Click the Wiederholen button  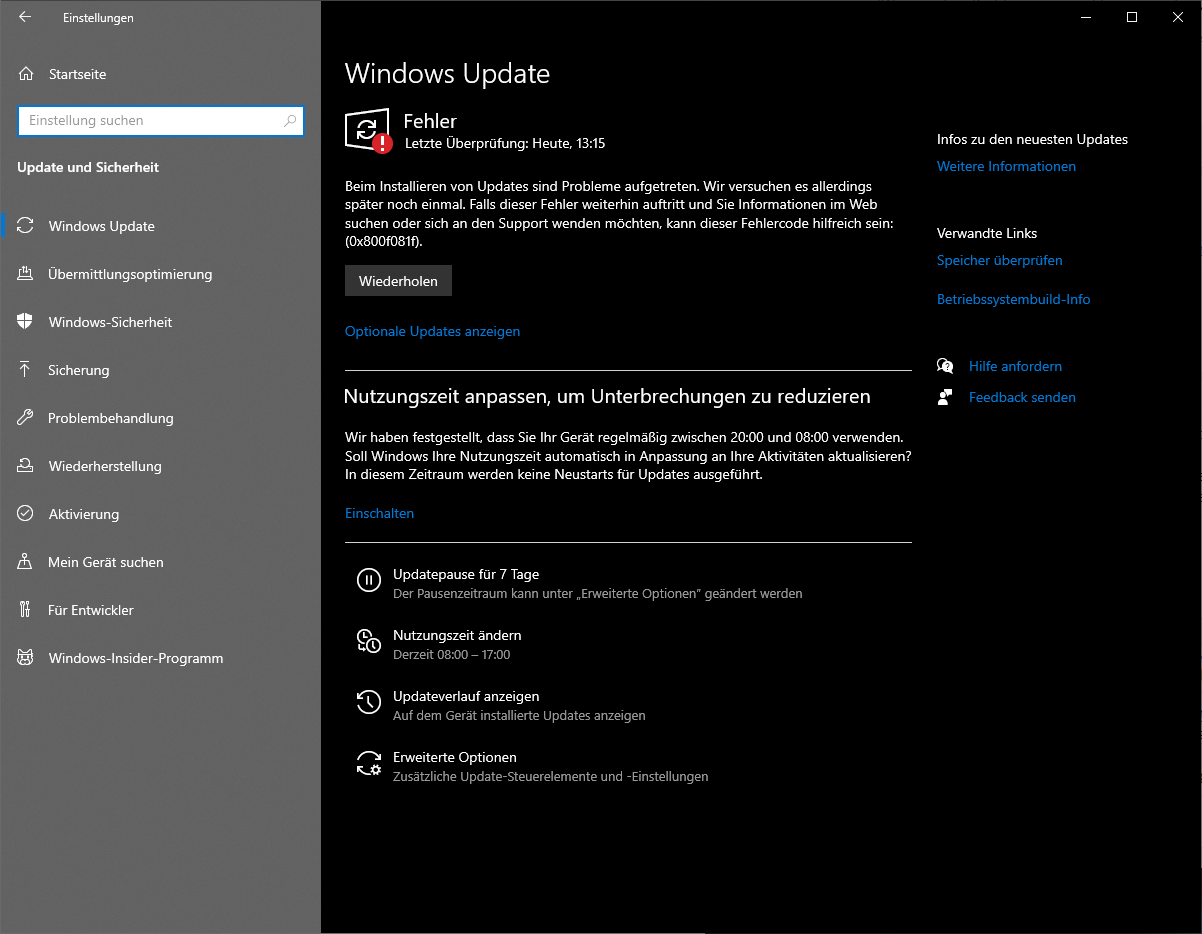tap(398, 281)
